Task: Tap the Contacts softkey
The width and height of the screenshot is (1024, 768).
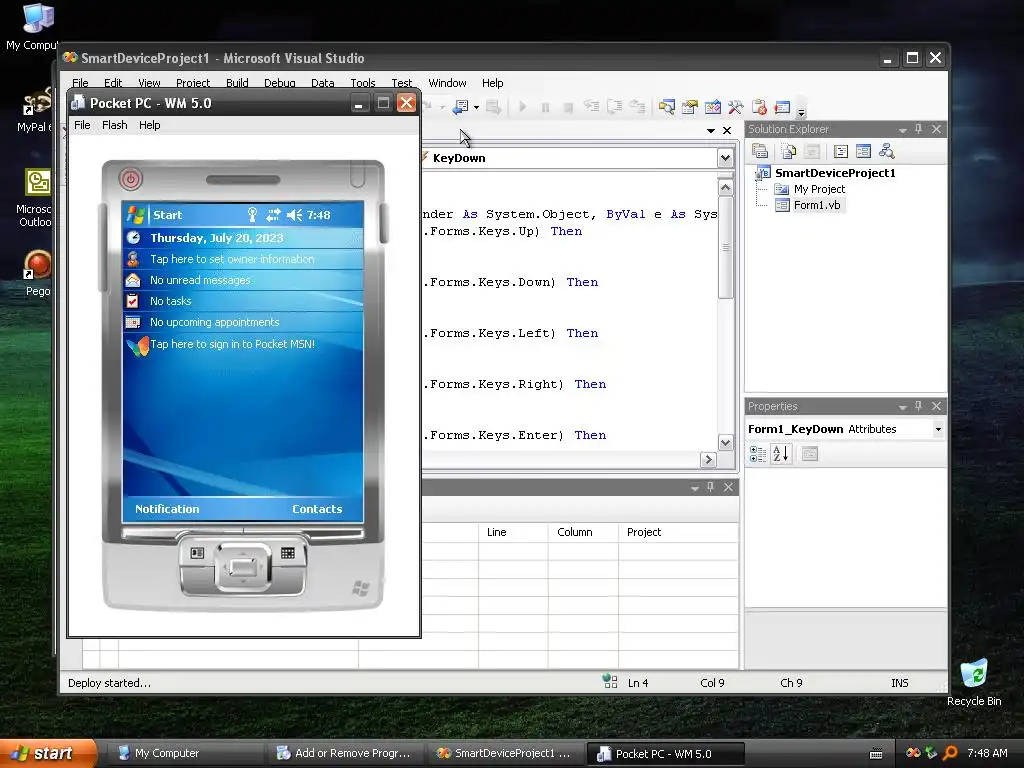Action: pyautogui.click(x=317, y=509)
